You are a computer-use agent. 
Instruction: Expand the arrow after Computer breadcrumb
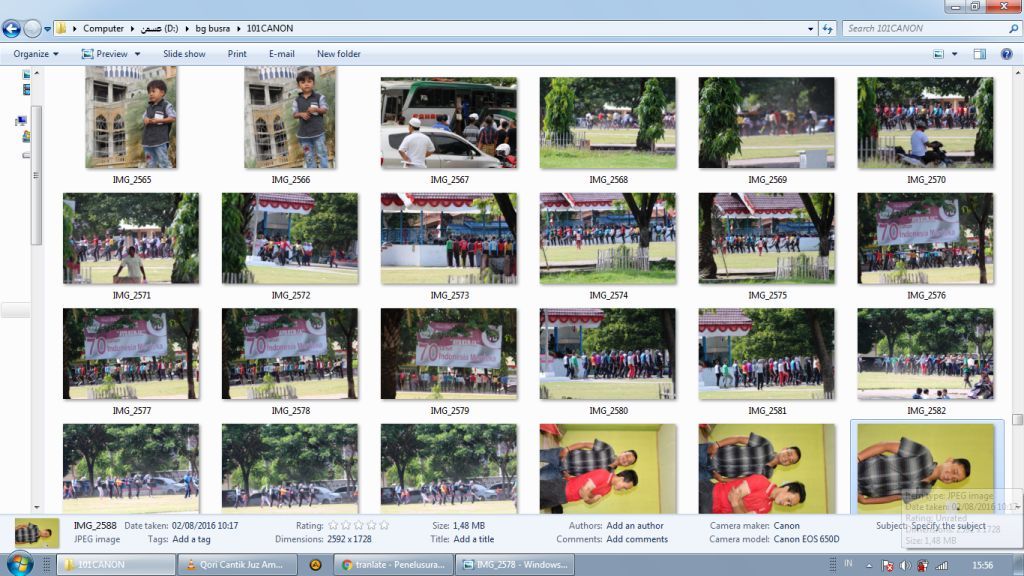(x=133, y=29)
